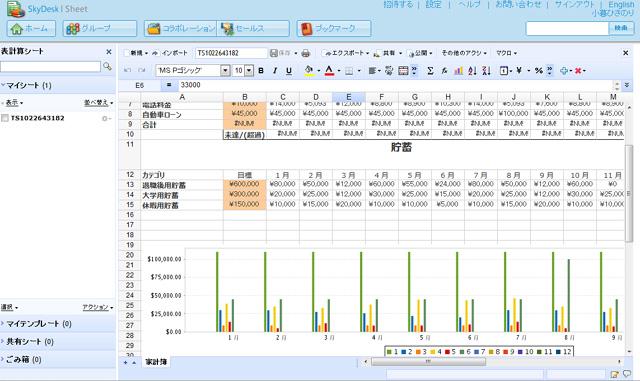The width and height of the screenshot is (640, 381).
Task: Click the text alignment icon
Action: (372, 71)
